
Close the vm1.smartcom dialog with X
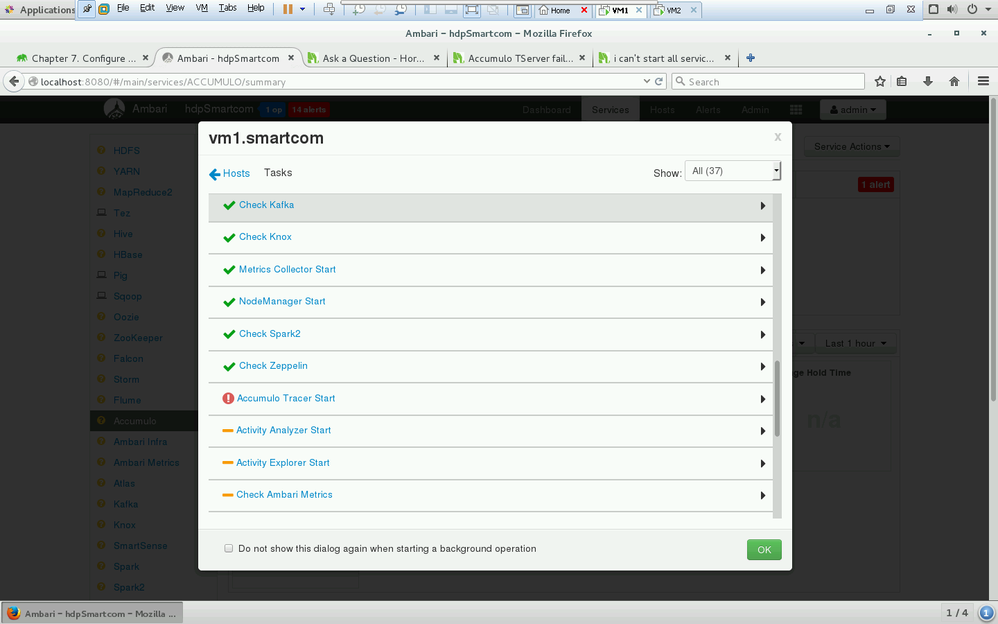[x=777, y=137]
